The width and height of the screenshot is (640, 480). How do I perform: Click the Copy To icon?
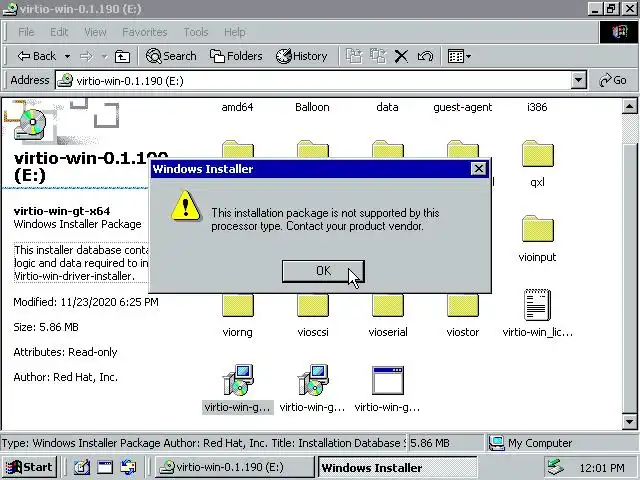(378, 56)
